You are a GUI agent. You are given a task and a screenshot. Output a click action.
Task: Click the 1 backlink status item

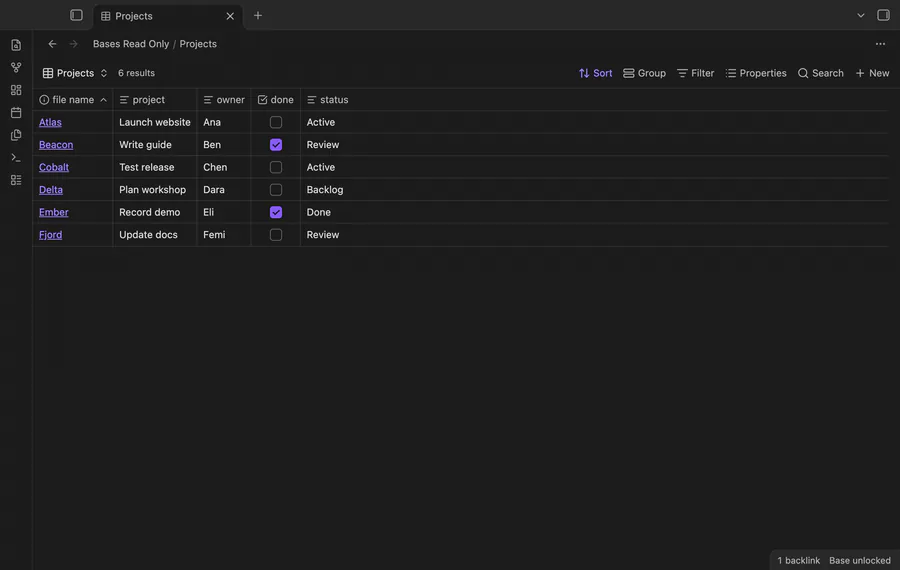tap(798, 560)
